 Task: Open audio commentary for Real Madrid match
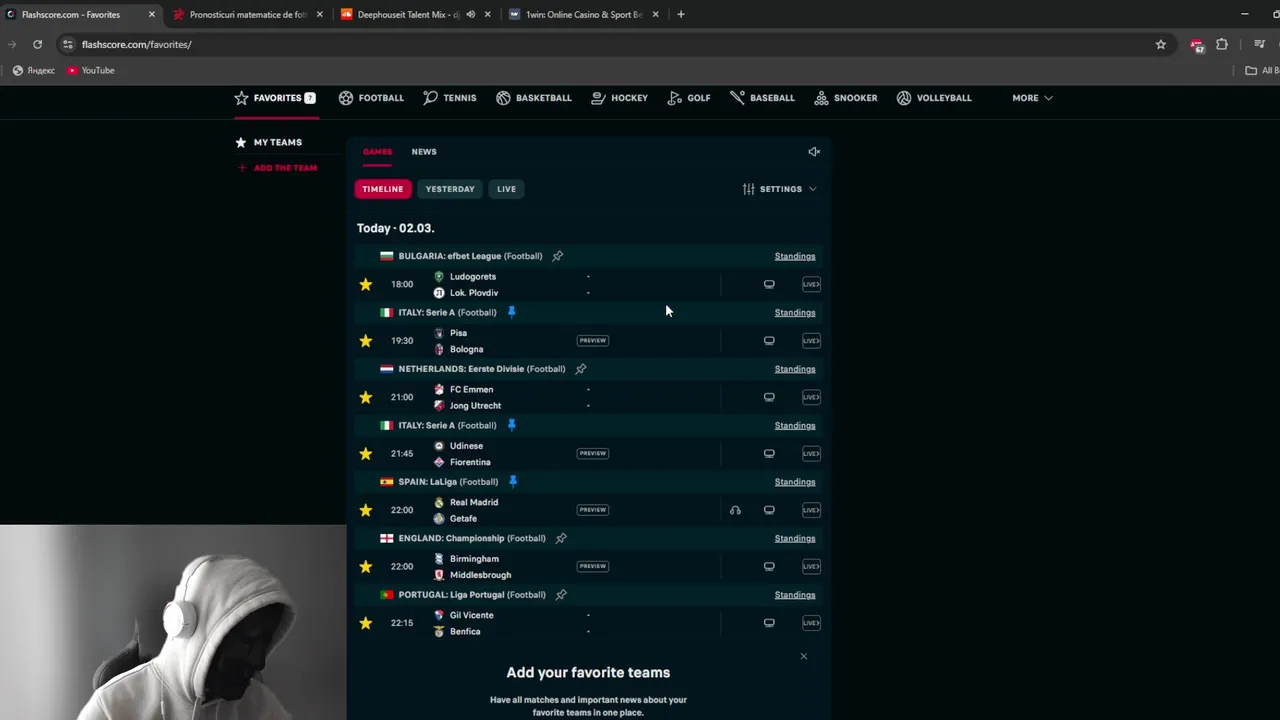[x=735, y=510]
